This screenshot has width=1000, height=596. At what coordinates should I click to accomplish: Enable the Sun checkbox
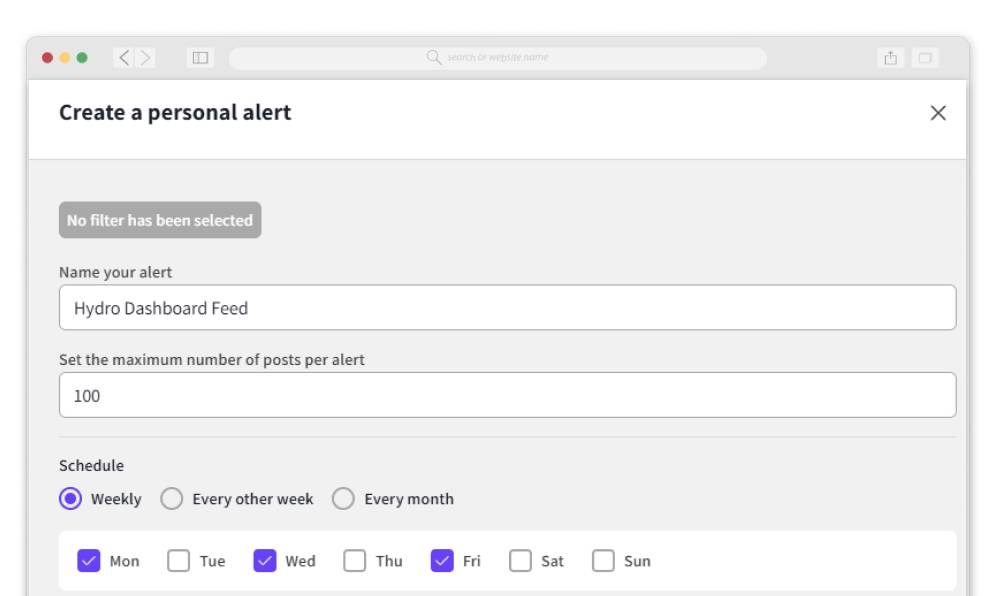click(x=604, y=561)
